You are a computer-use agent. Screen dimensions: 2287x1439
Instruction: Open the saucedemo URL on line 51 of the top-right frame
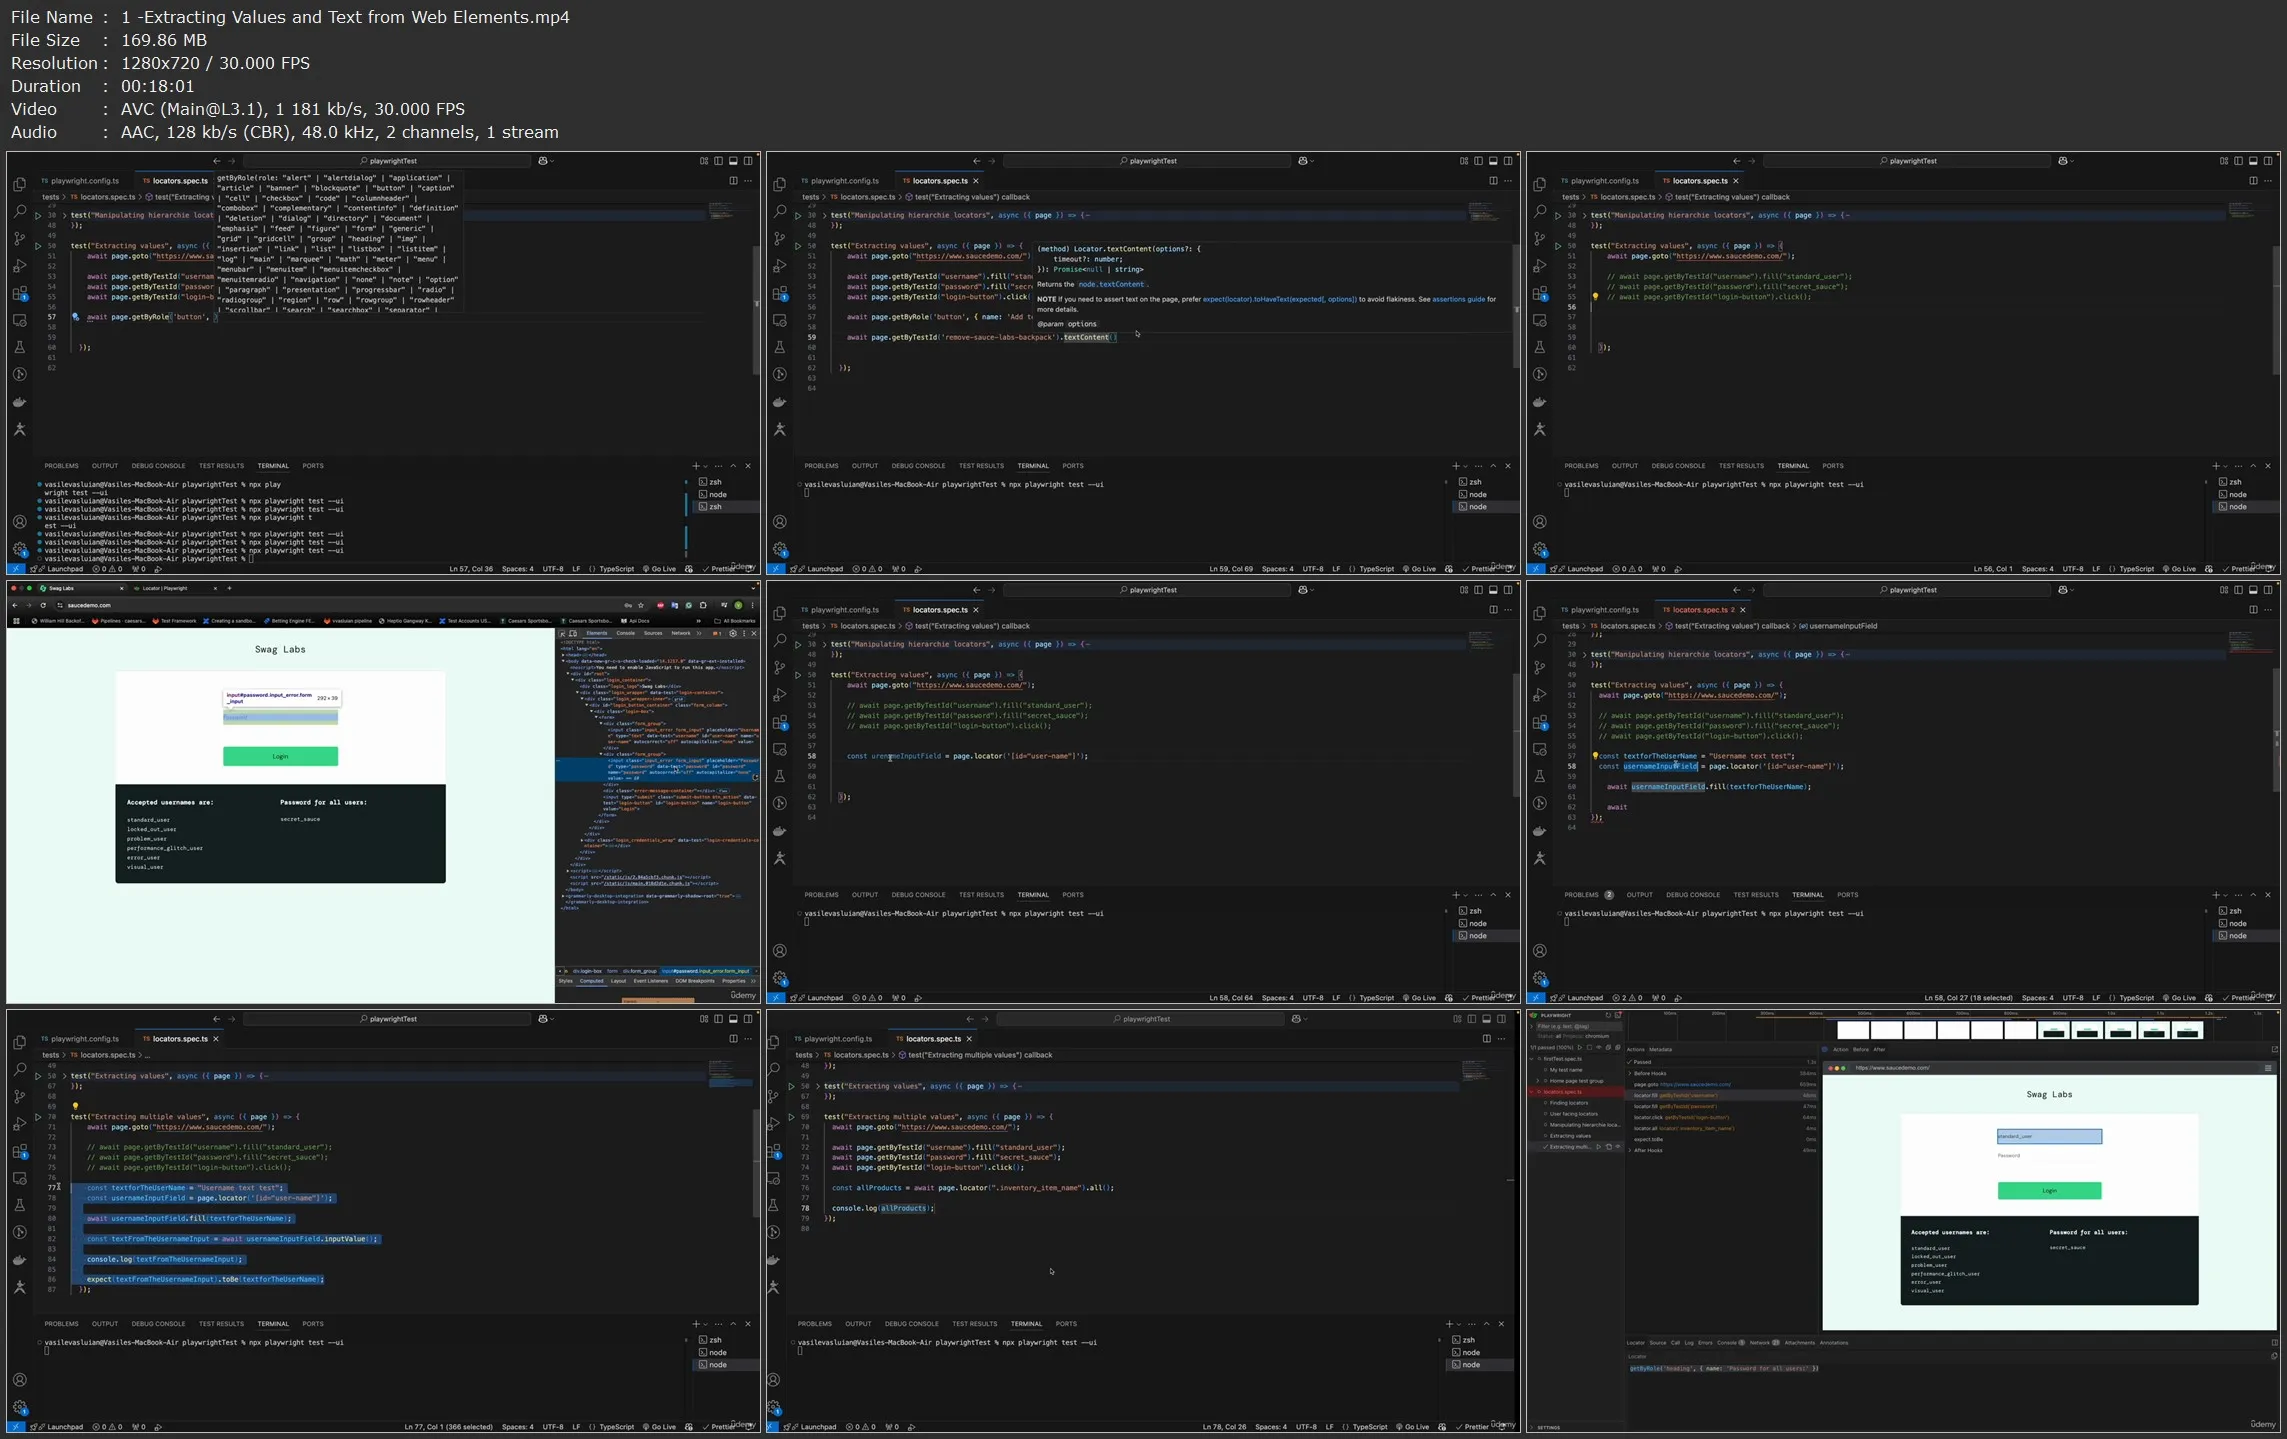point(1730,256)
